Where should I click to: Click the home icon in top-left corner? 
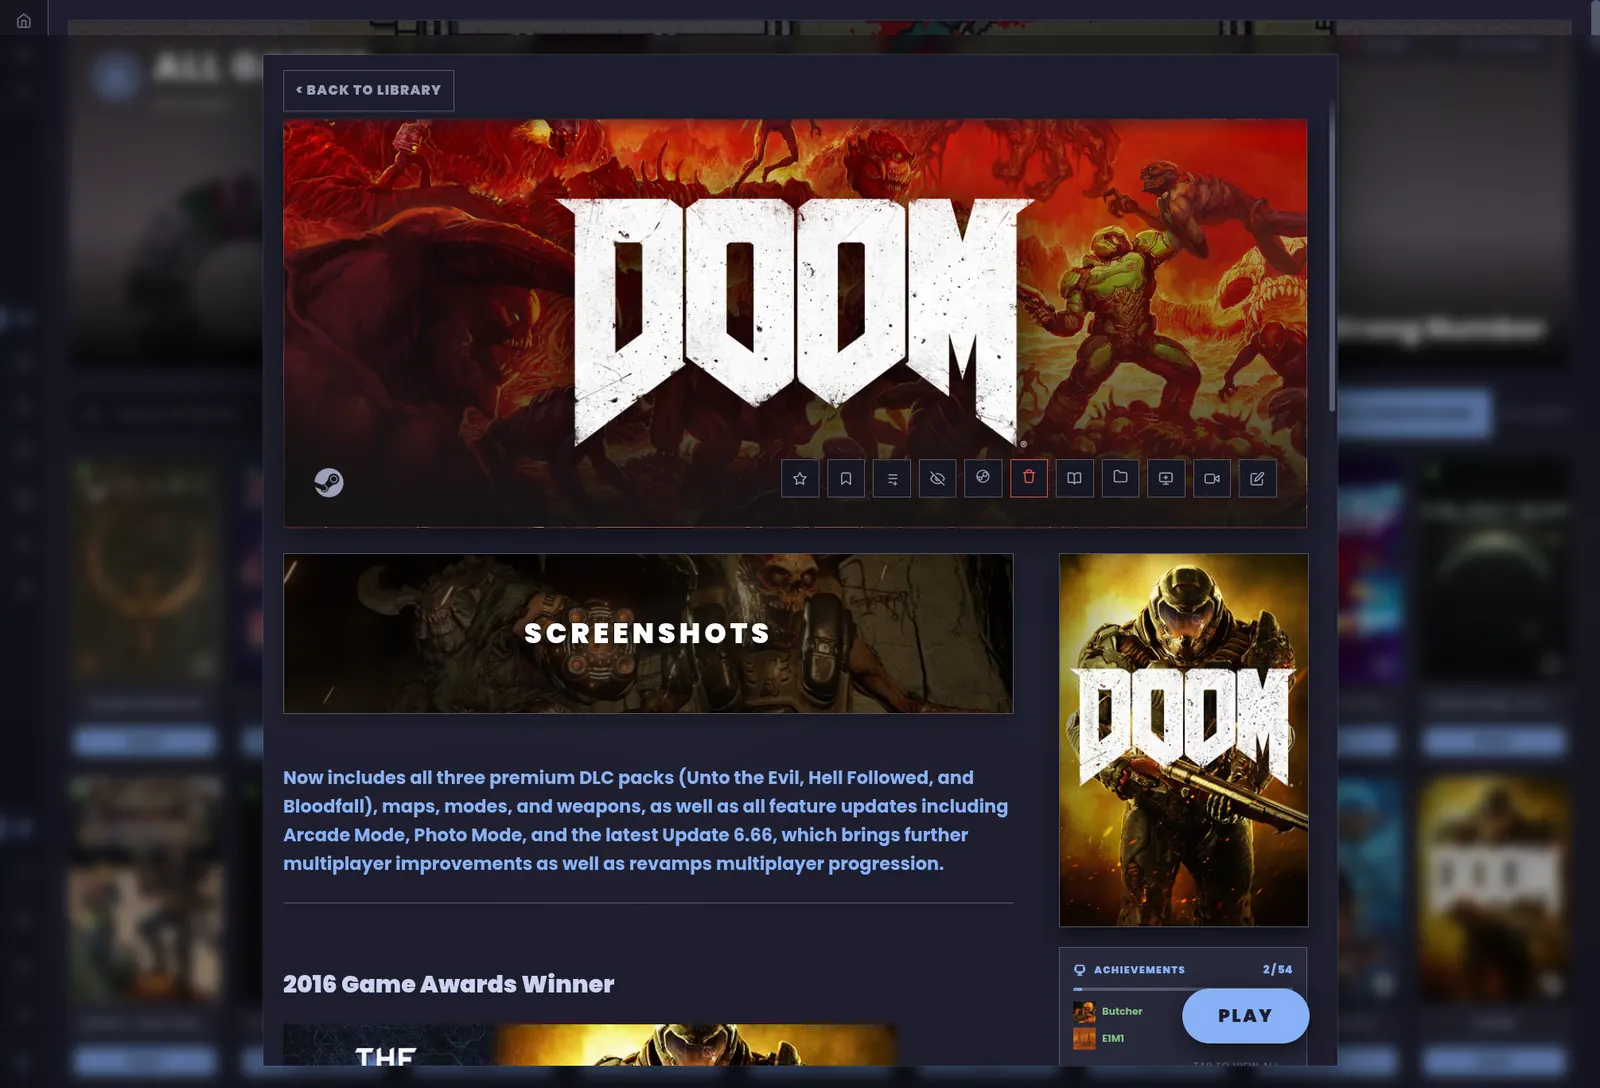[24, 20]
